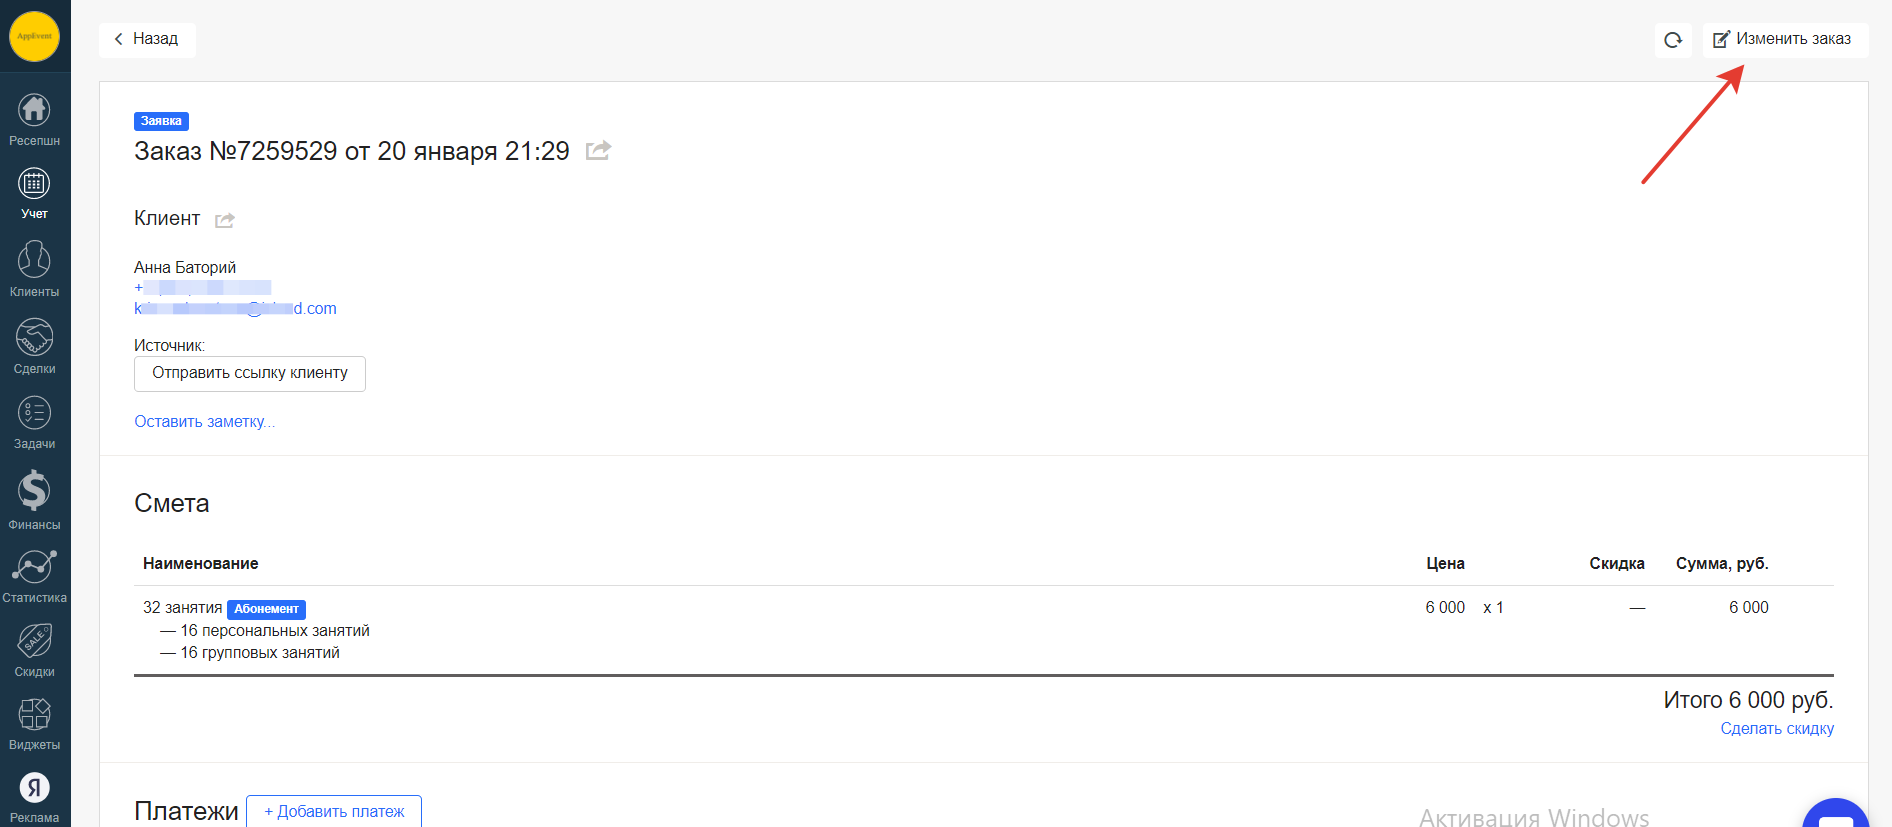Go to the Клиенты section
1892x827 pixels.
tap(34, 268)
